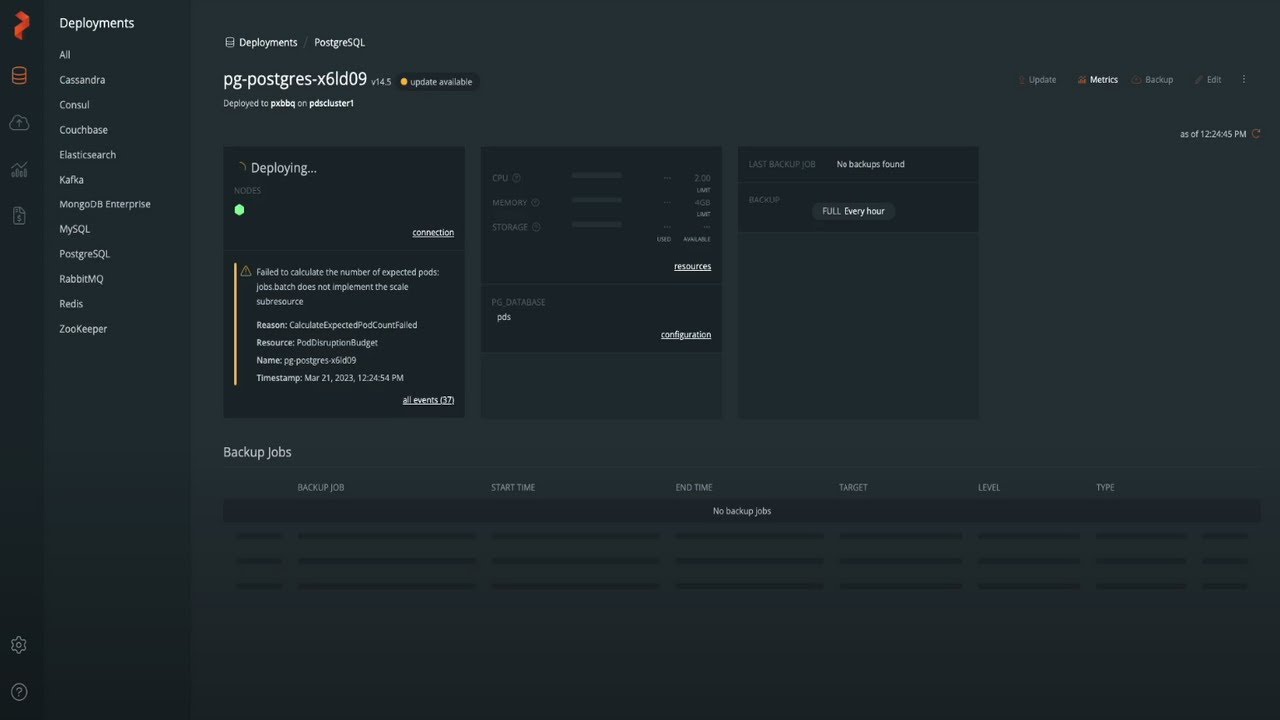Click the CalculateExpectedPodCountFailed reason text
The height and width of the screenshot is (720, 1280).
click(353, 325)
